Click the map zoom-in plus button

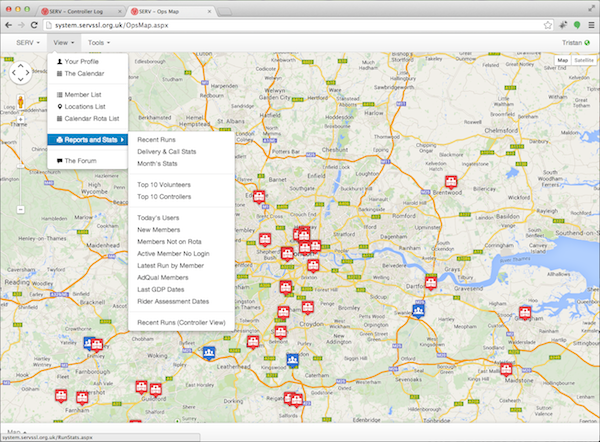(20, 121)
